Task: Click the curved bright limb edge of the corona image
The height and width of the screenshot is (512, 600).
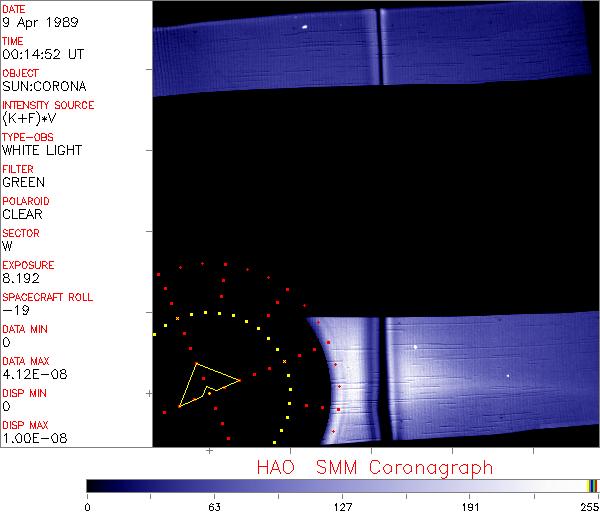Action: [325, 380]
